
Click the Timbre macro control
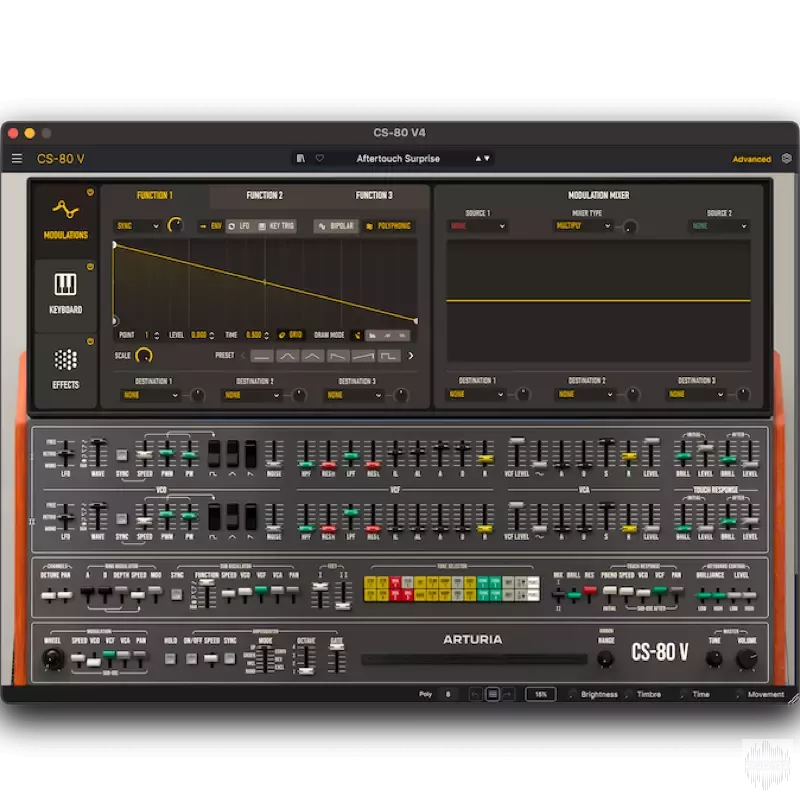pyautogui.click(x=643, y=694)
